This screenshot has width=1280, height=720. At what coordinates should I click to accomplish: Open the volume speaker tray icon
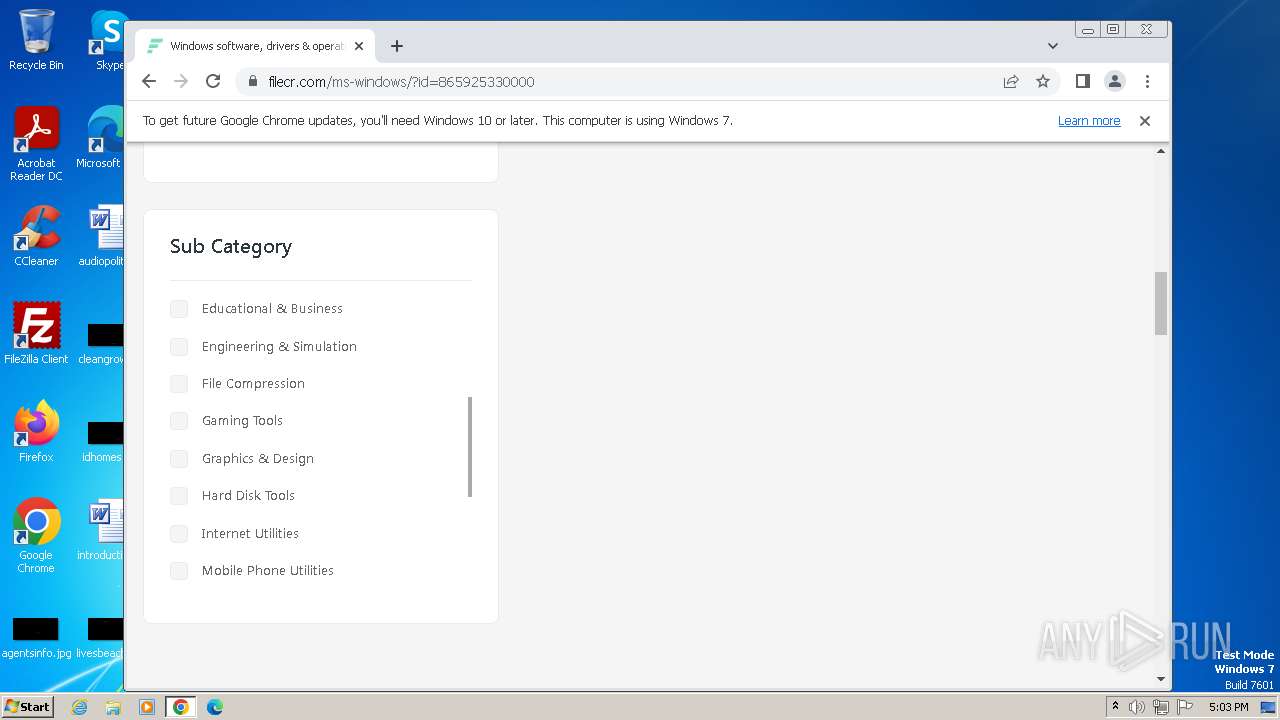(1136, 707)
